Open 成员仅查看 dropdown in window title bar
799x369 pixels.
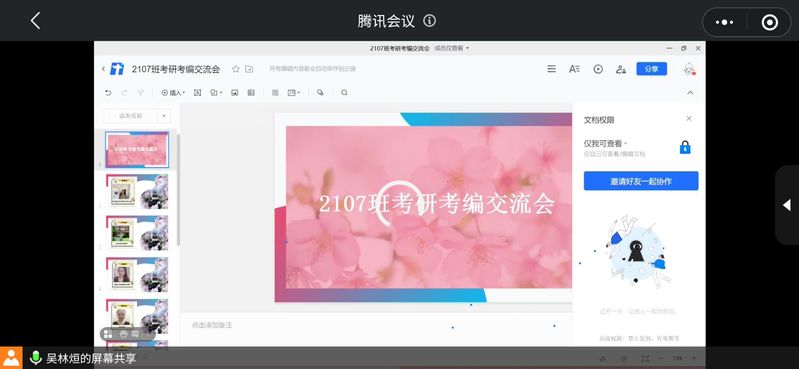point(451,48)
